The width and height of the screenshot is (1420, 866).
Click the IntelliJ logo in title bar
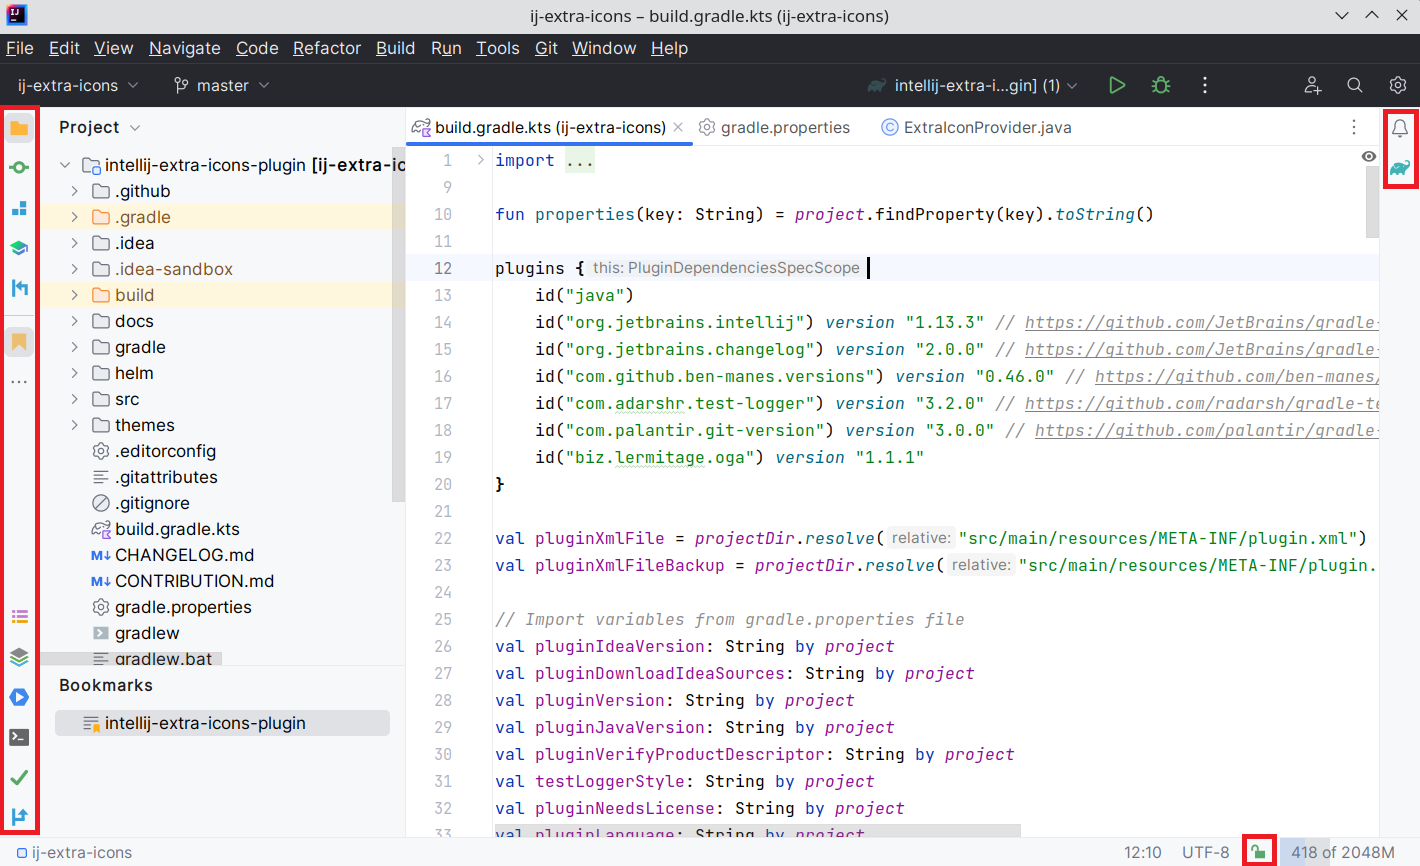(x=16, y=15)
